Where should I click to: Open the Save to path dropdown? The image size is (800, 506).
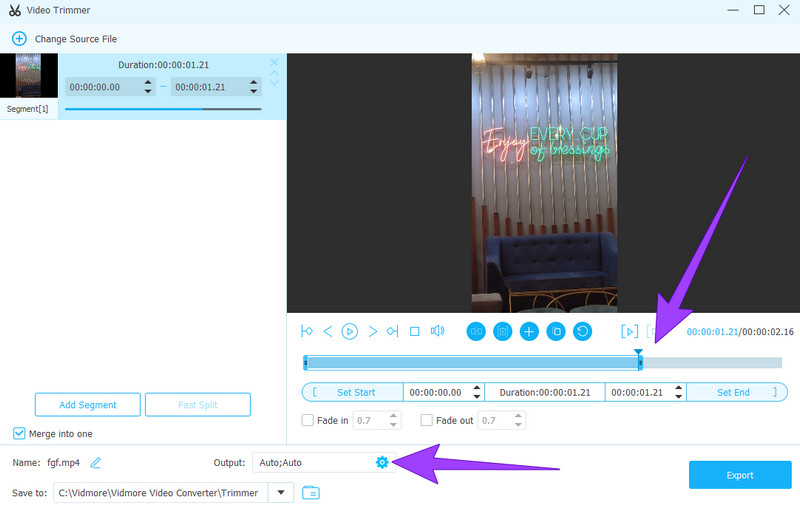(281, 493)
